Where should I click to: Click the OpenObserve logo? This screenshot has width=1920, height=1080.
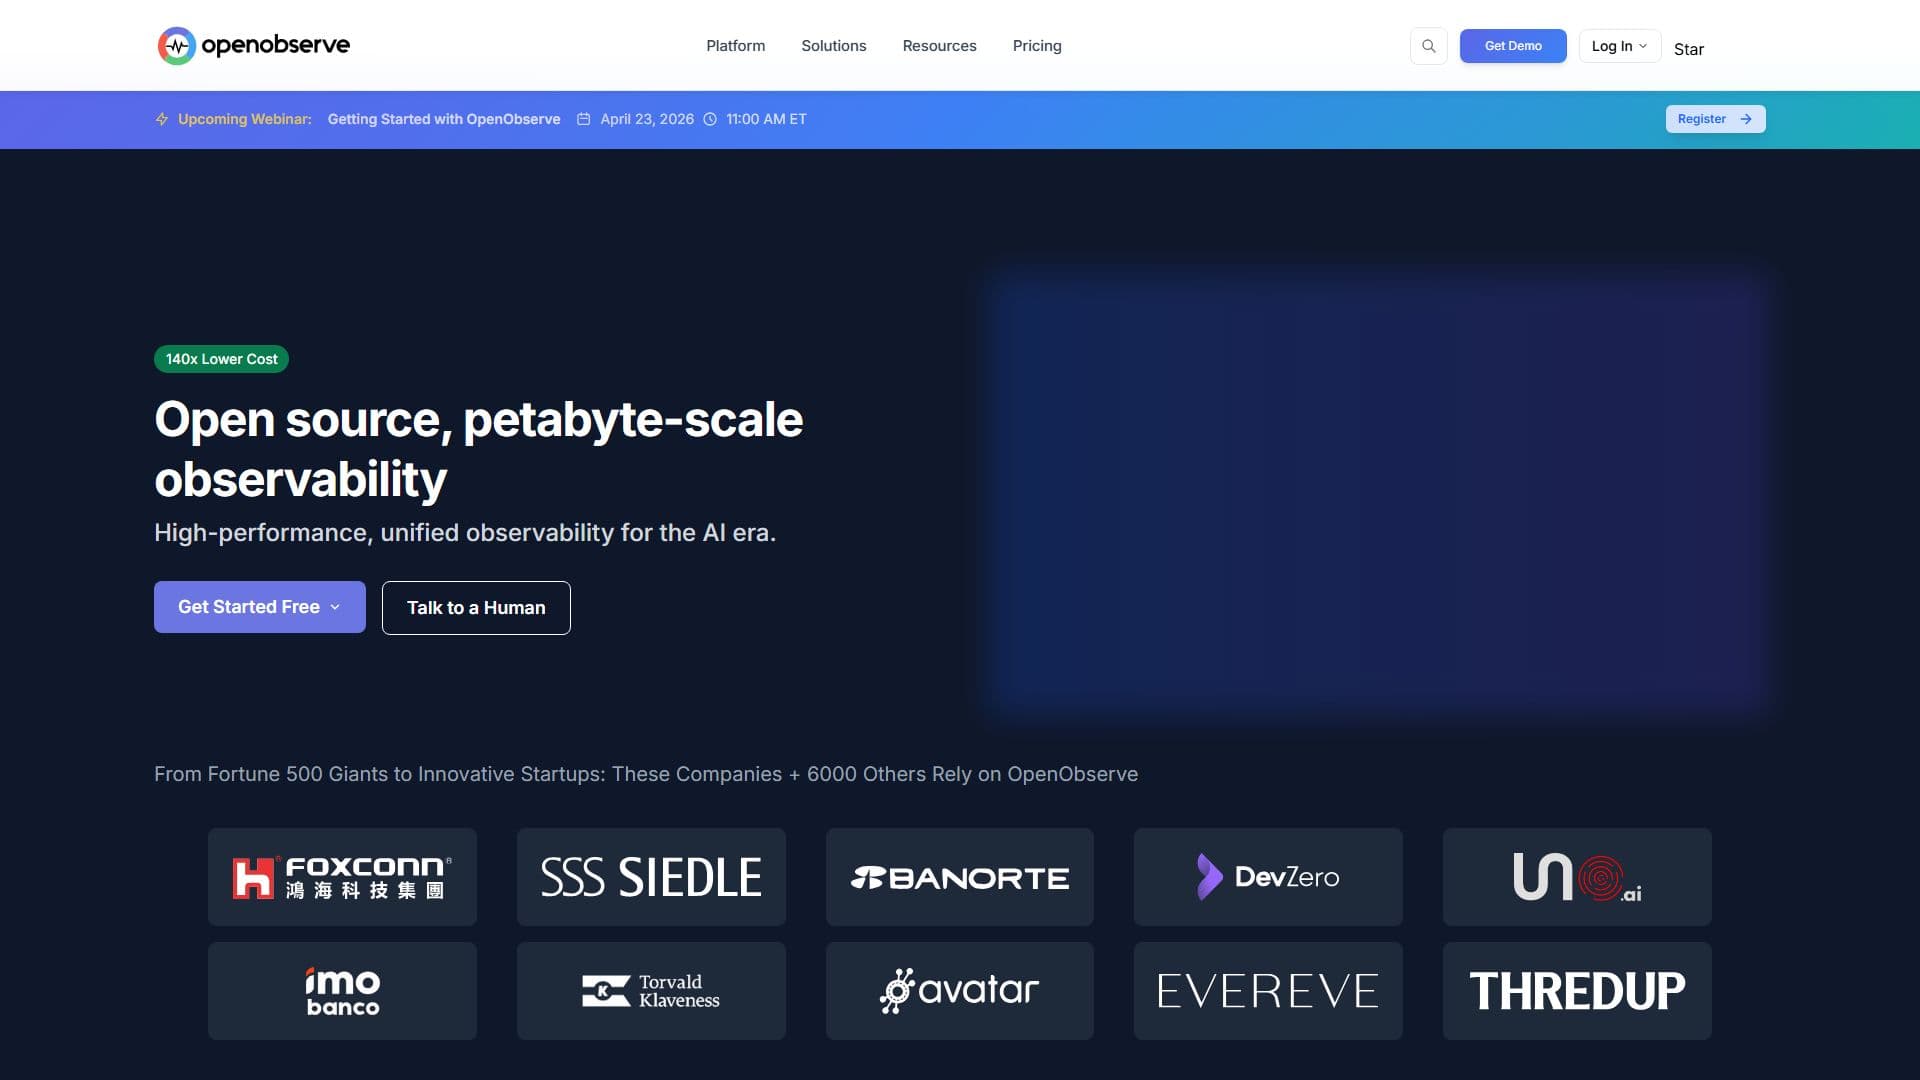click(254, 46)
